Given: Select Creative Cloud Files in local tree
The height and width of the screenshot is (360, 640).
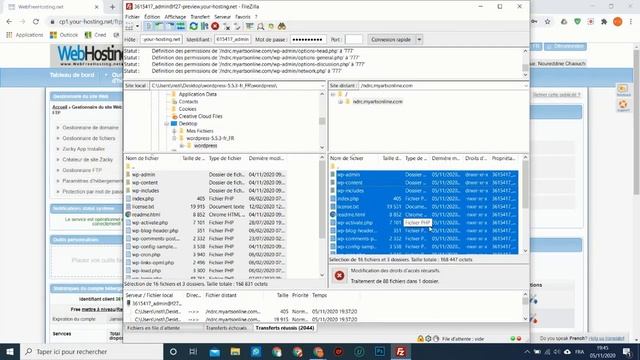Looking at the screenshot, I should tap(200, 116).
